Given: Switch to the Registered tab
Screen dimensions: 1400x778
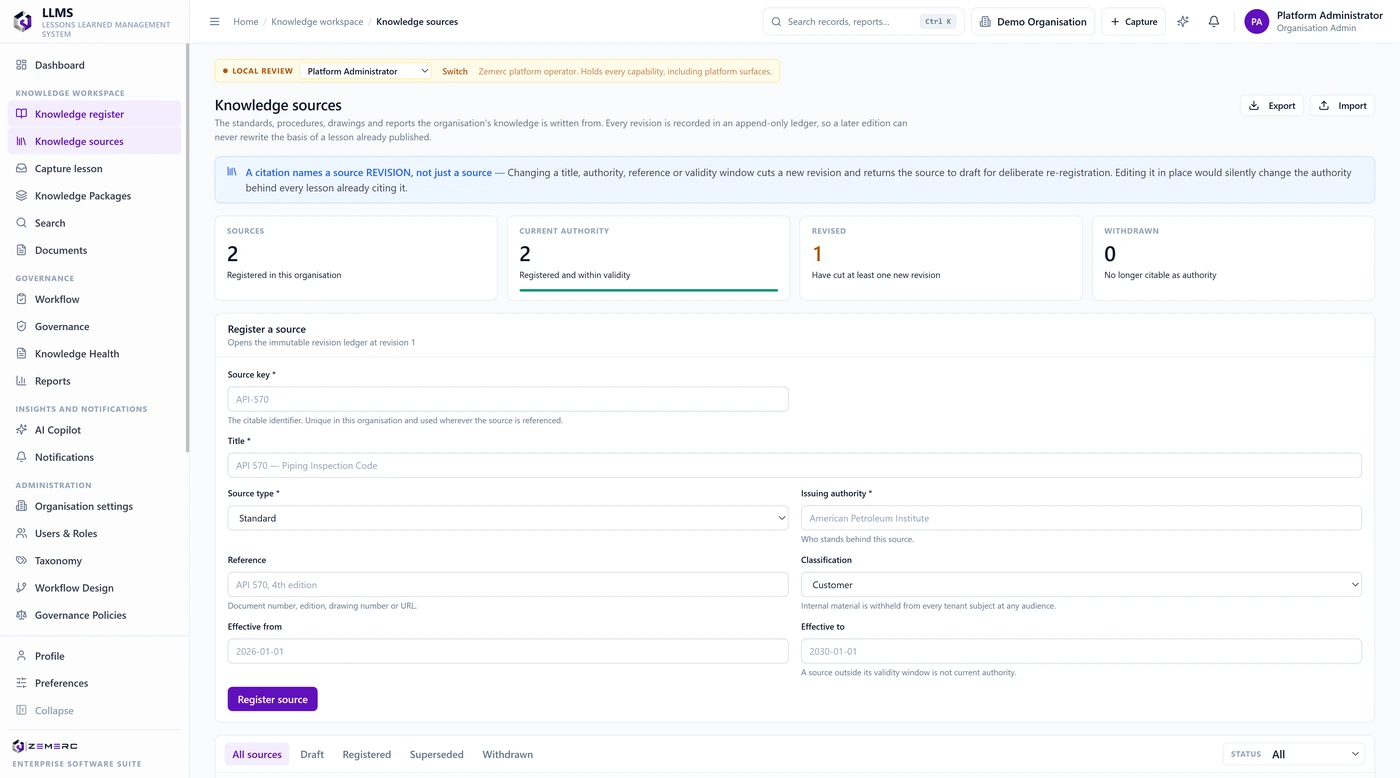Looking at the screenshot, I should coord(367,754).
